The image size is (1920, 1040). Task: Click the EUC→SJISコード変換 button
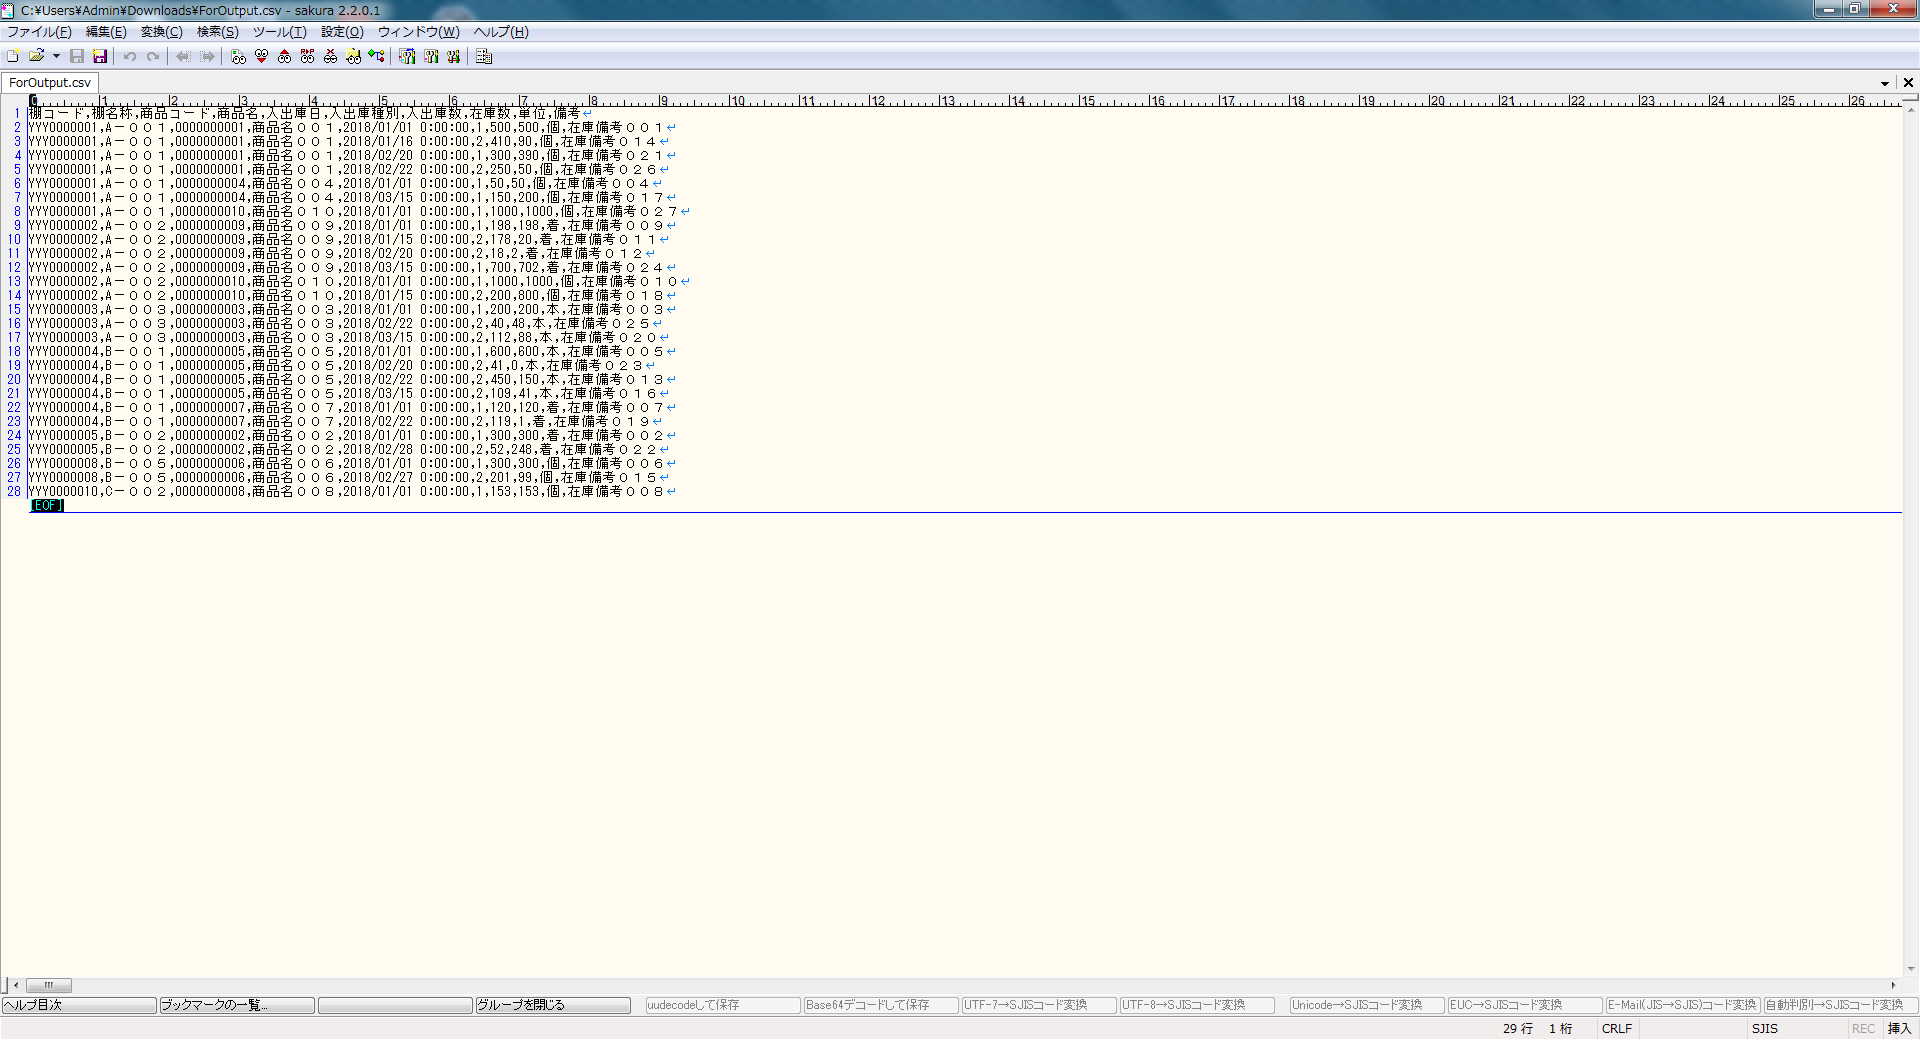[1525, 1005]
